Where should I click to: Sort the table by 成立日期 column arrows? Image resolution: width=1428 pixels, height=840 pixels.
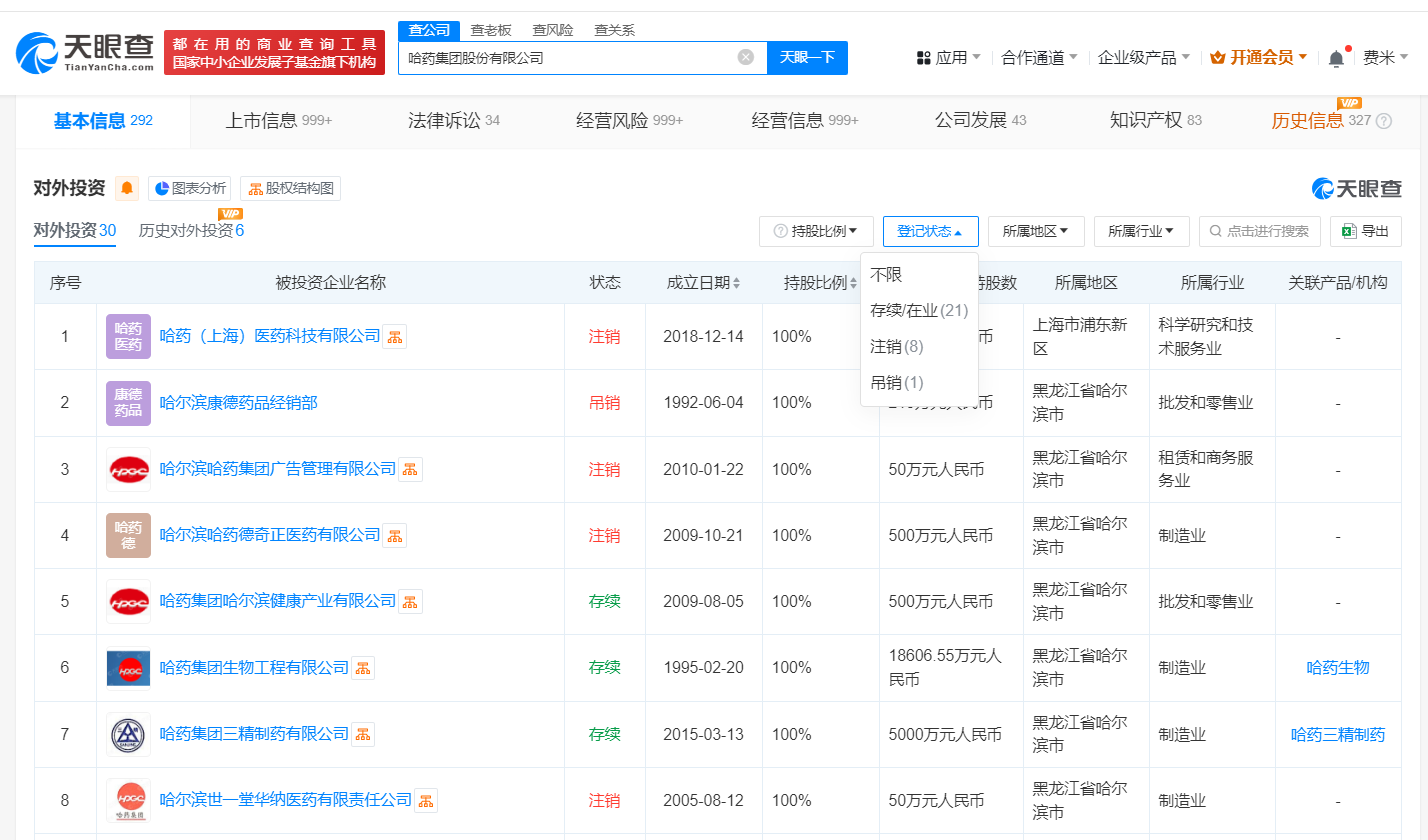[737, 283]
